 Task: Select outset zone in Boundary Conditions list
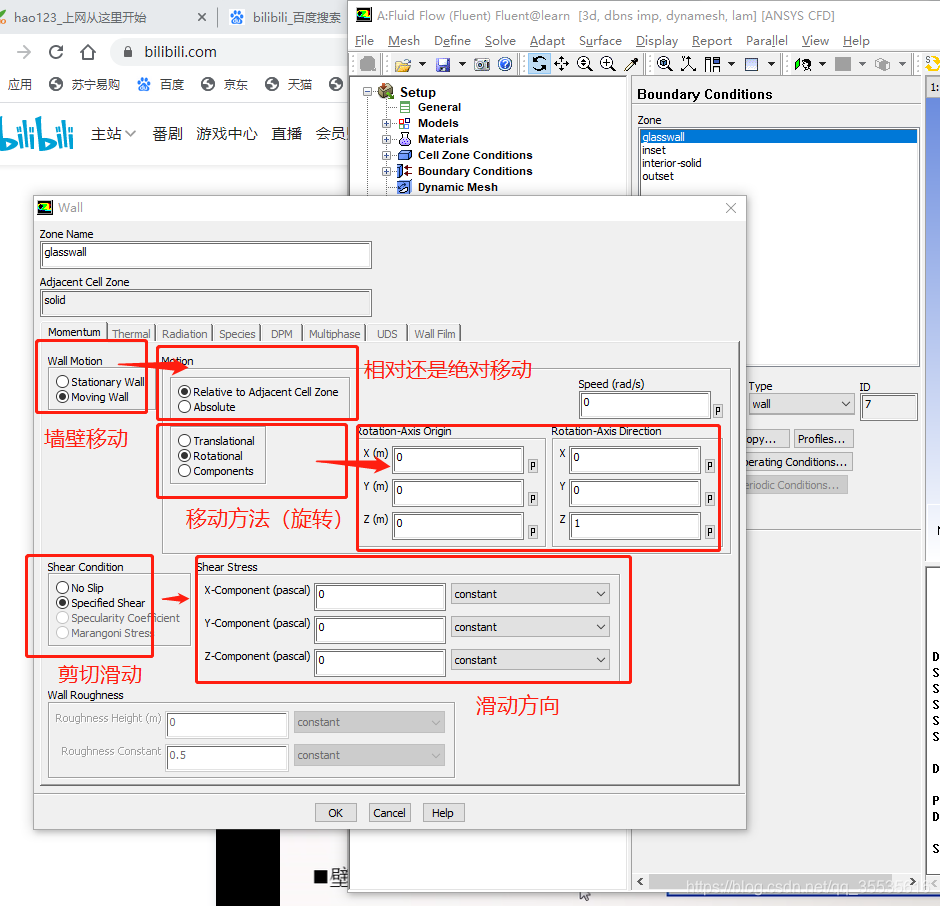click(x=778, y=176)
